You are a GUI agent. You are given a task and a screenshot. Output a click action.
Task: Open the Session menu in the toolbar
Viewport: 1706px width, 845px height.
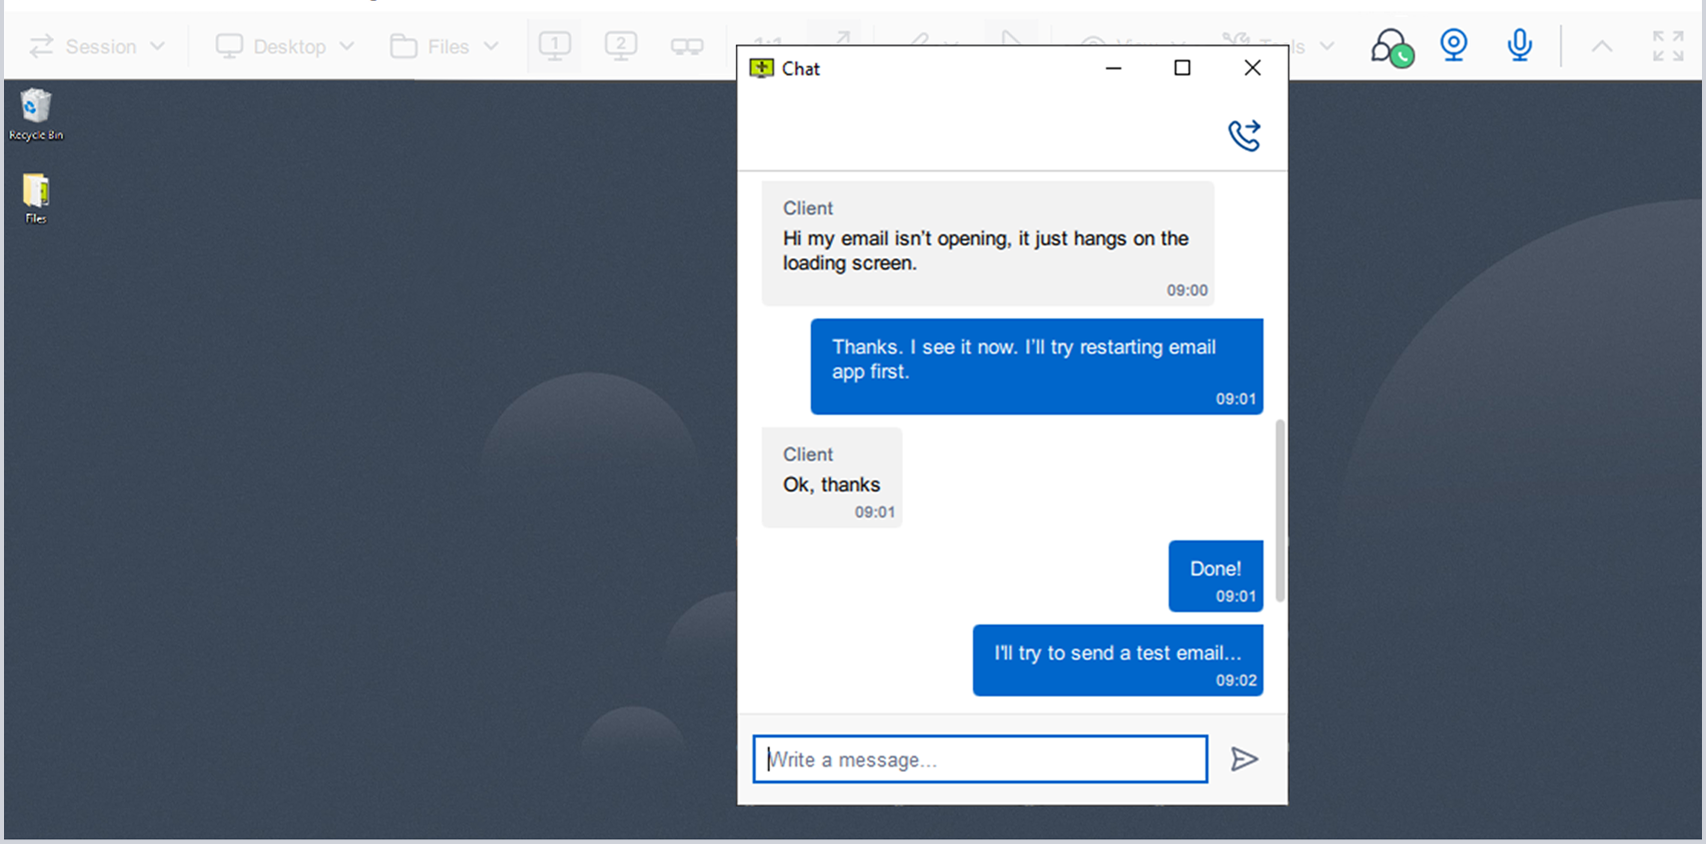96,46
